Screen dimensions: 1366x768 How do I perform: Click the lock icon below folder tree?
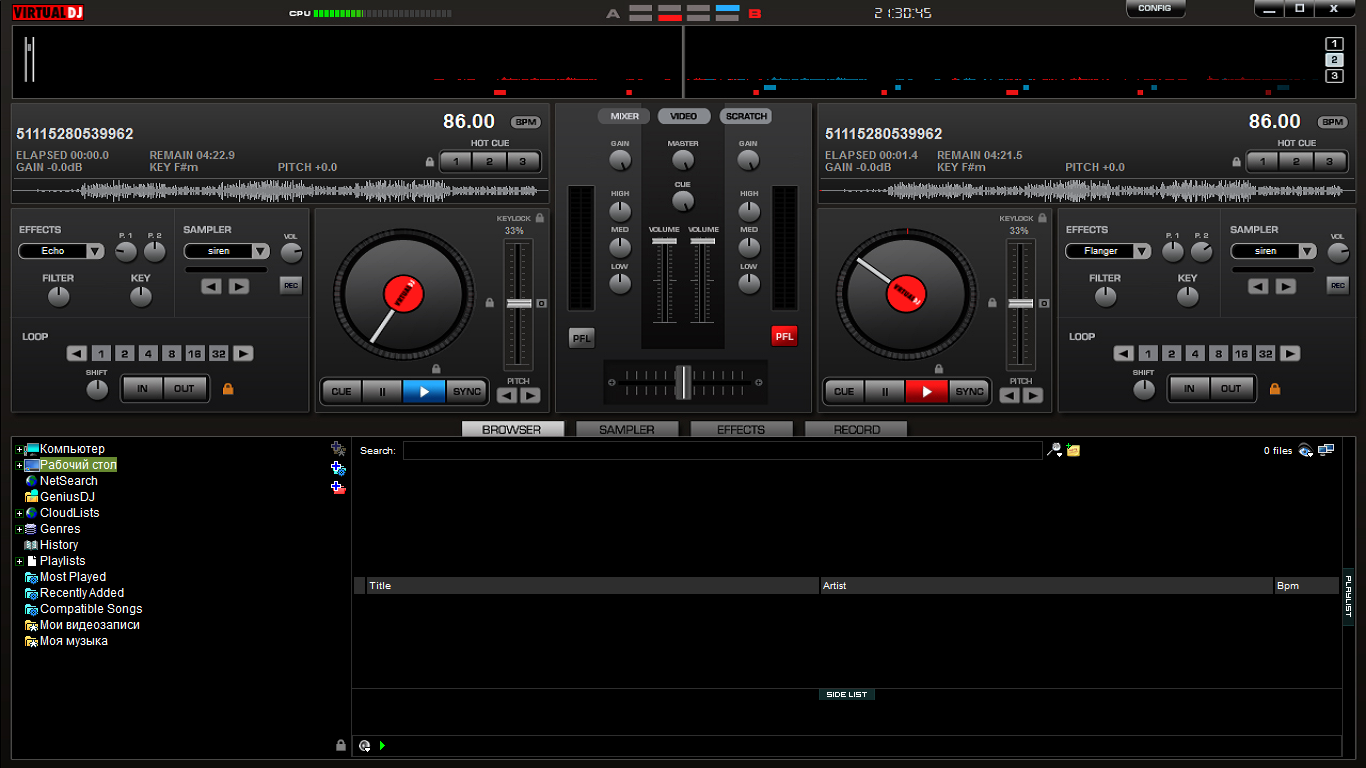click(x=341, y=745)
